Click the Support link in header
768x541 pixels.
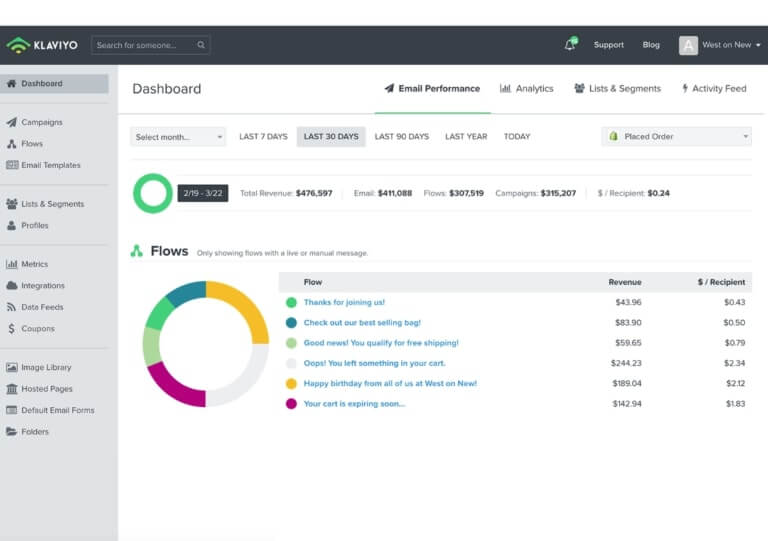tap(608, 45)
